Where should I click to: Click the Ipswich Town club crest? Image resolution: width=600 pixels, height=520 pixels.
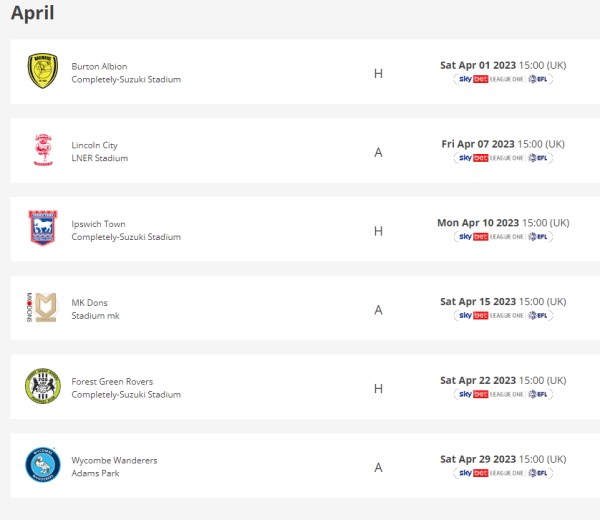click(43, 229)
